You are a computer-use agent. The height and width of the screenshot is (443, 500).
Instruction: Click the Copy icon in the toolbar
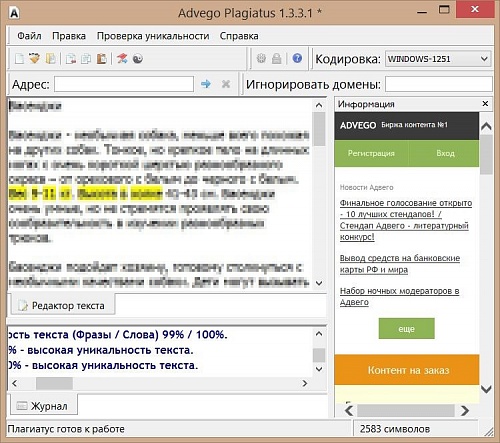[x=86, y=59]
